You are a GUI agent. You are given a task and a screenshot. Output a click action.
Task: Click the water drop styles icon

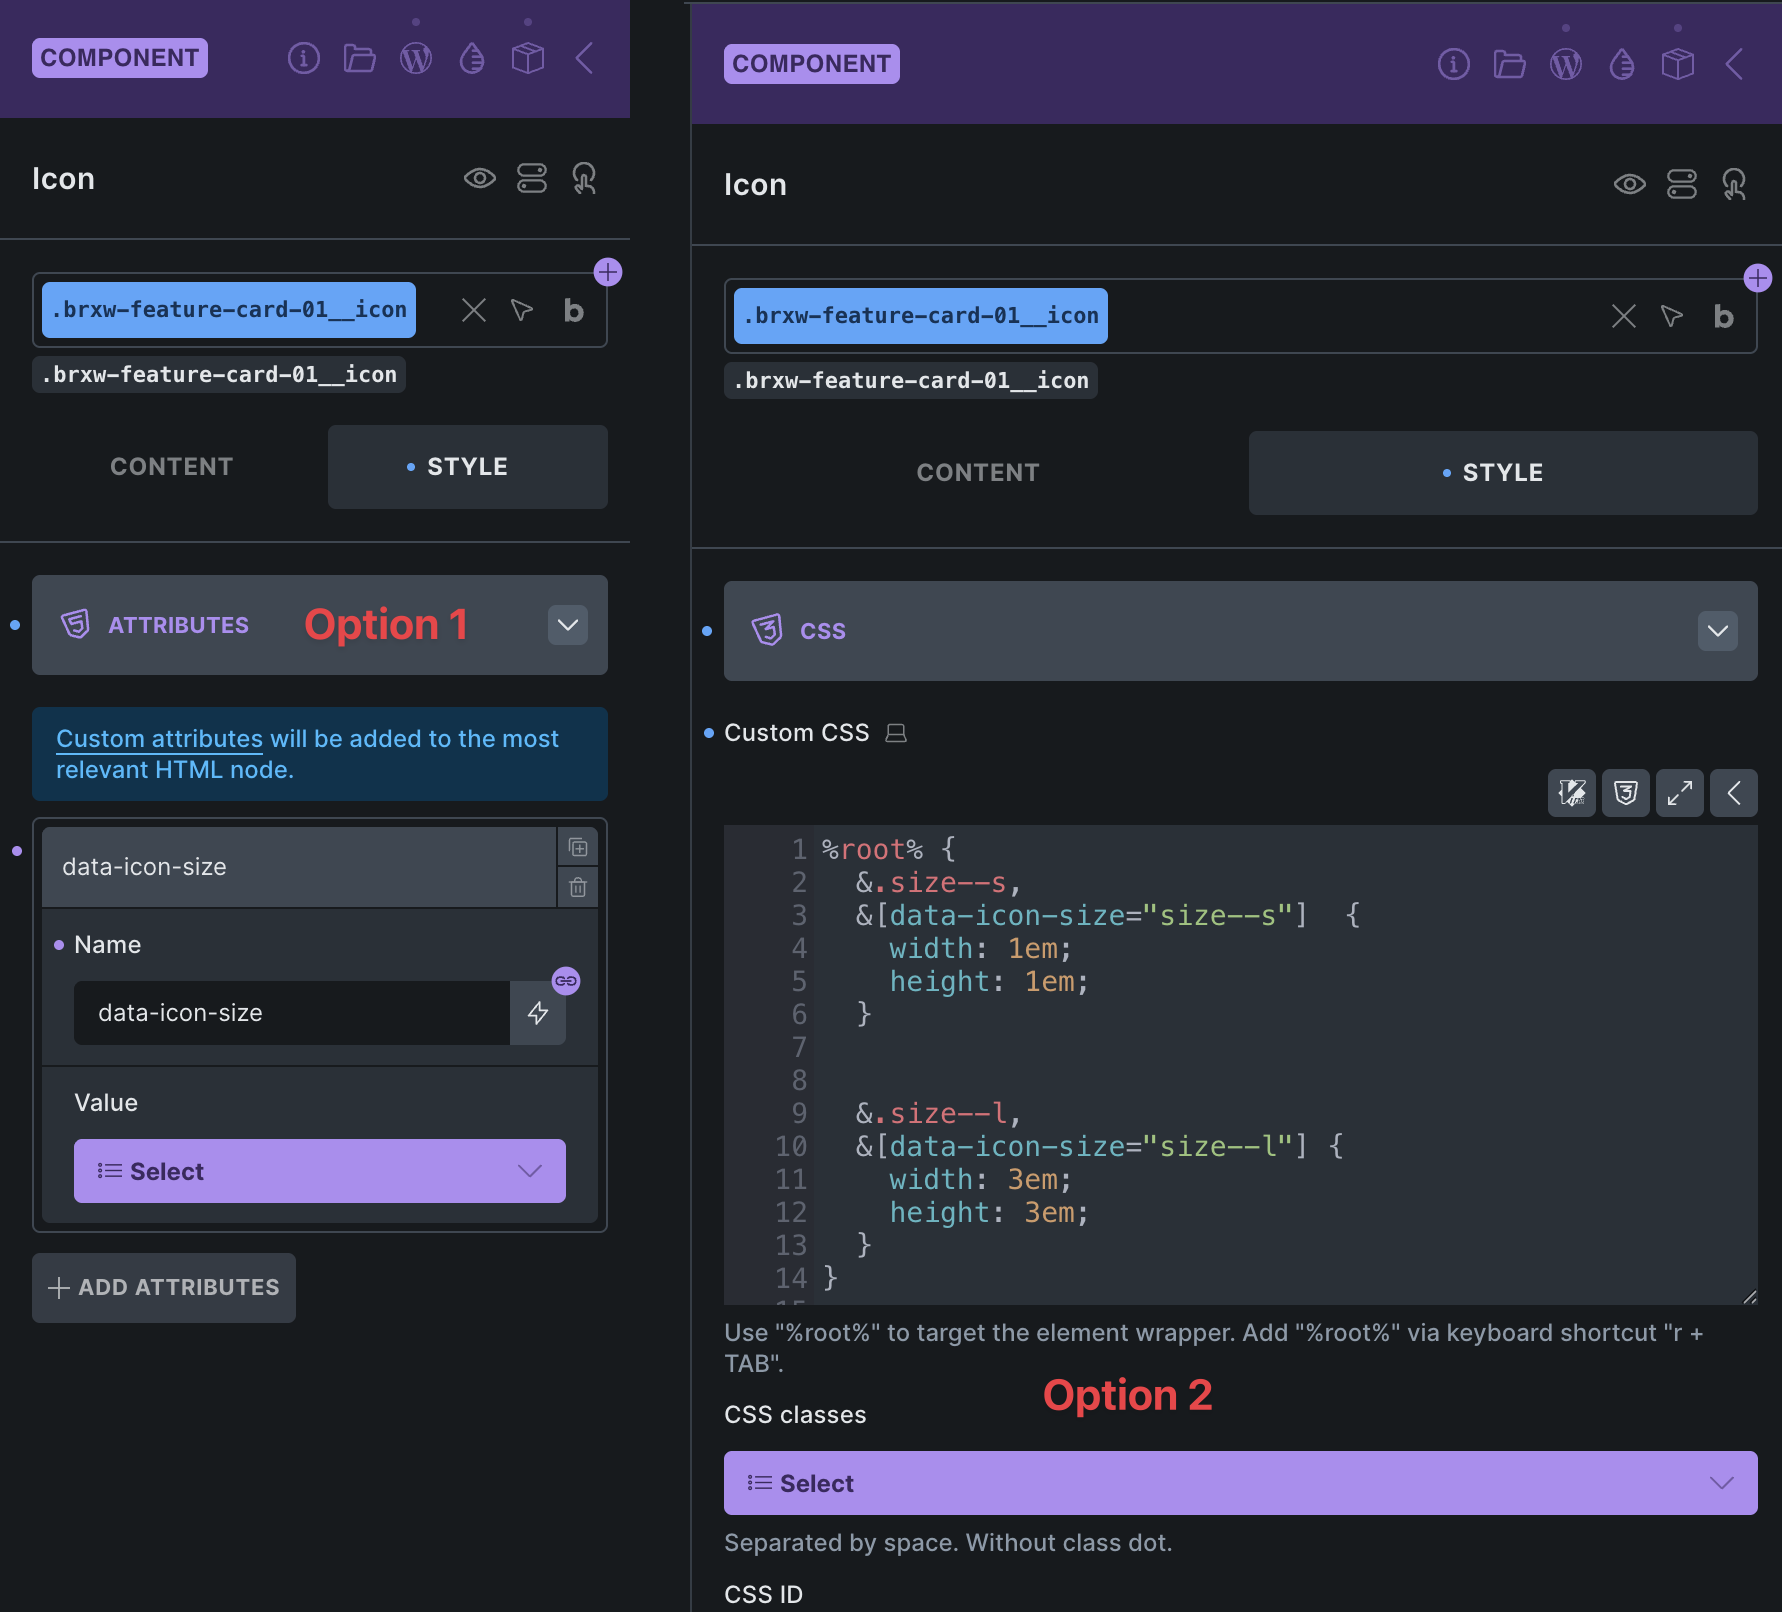[x=472, y=57]
